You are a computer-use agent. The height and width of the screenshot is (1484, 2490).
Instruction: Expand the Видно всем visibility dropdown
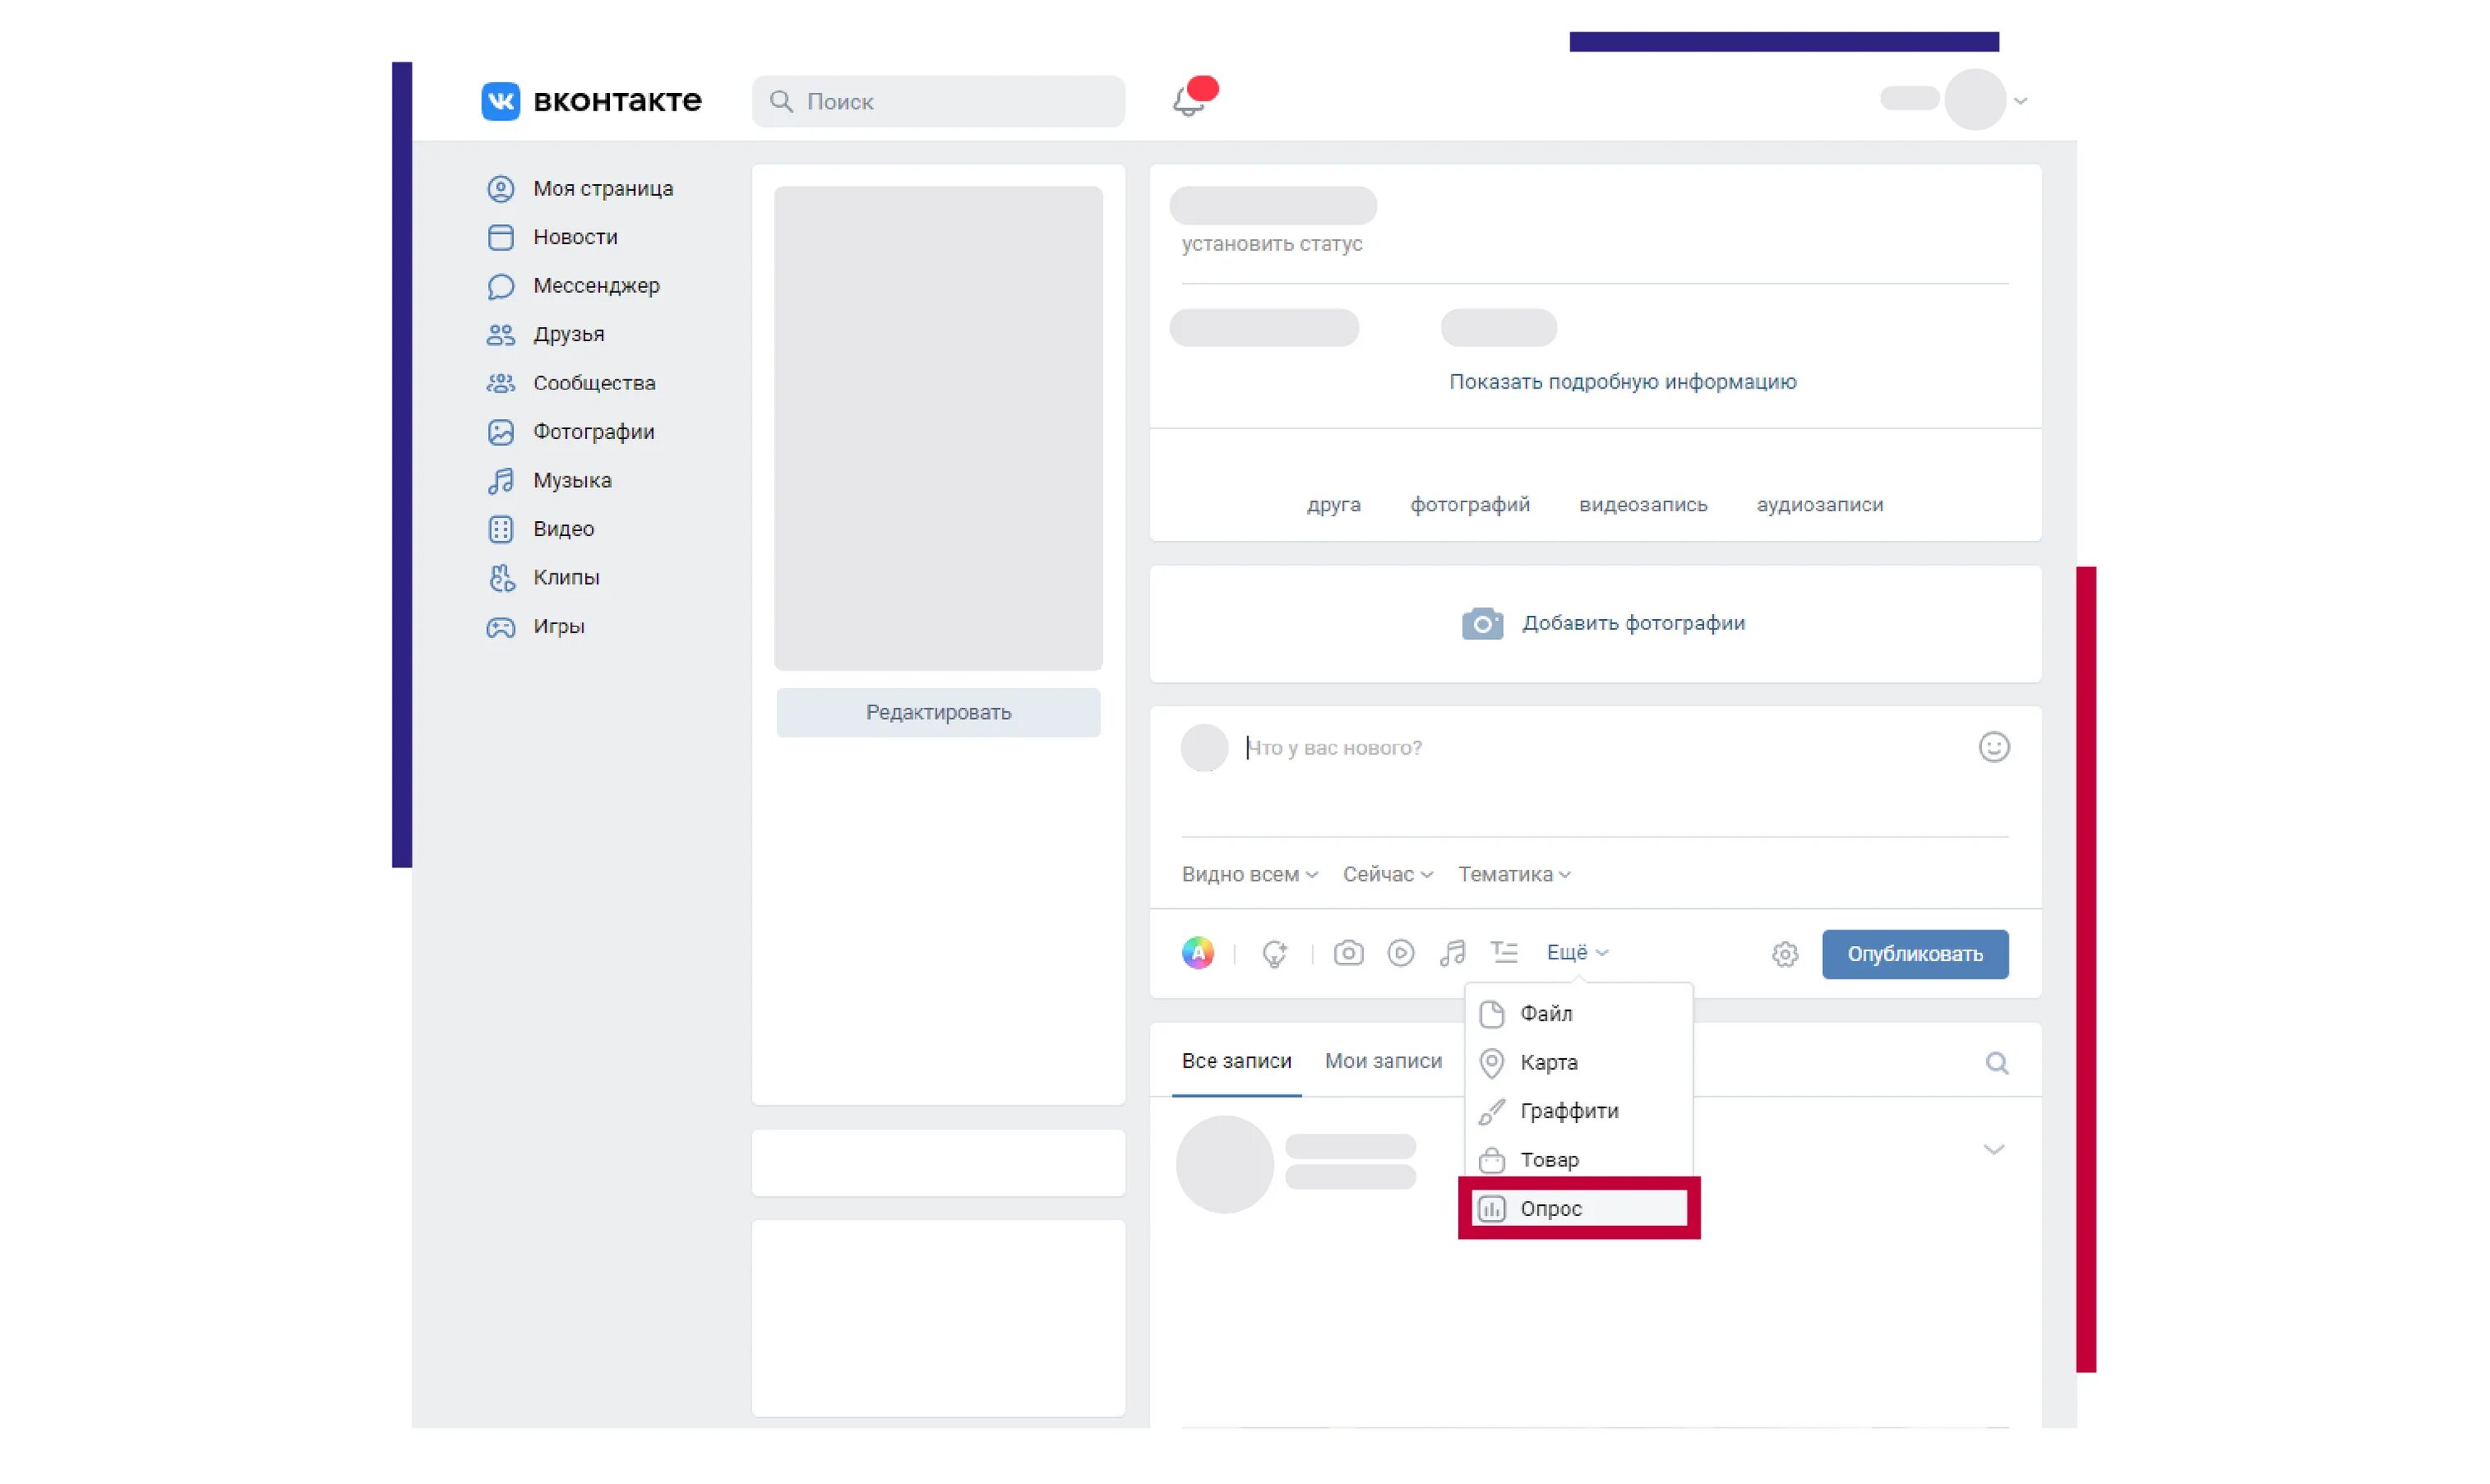click(x=1249, y=874)
